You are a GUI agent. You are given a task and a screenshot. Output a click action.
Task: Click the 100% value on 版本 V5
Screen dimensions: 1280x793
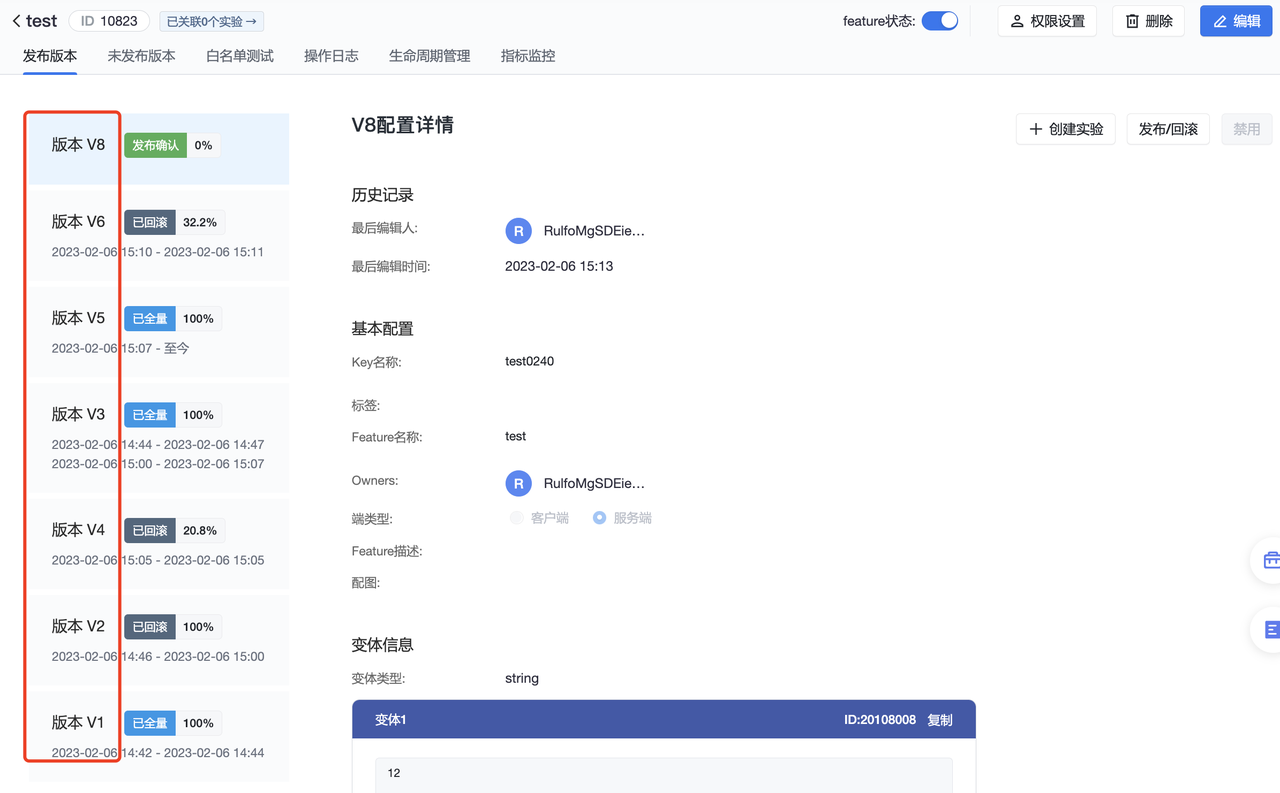click(x=198, y=319)
